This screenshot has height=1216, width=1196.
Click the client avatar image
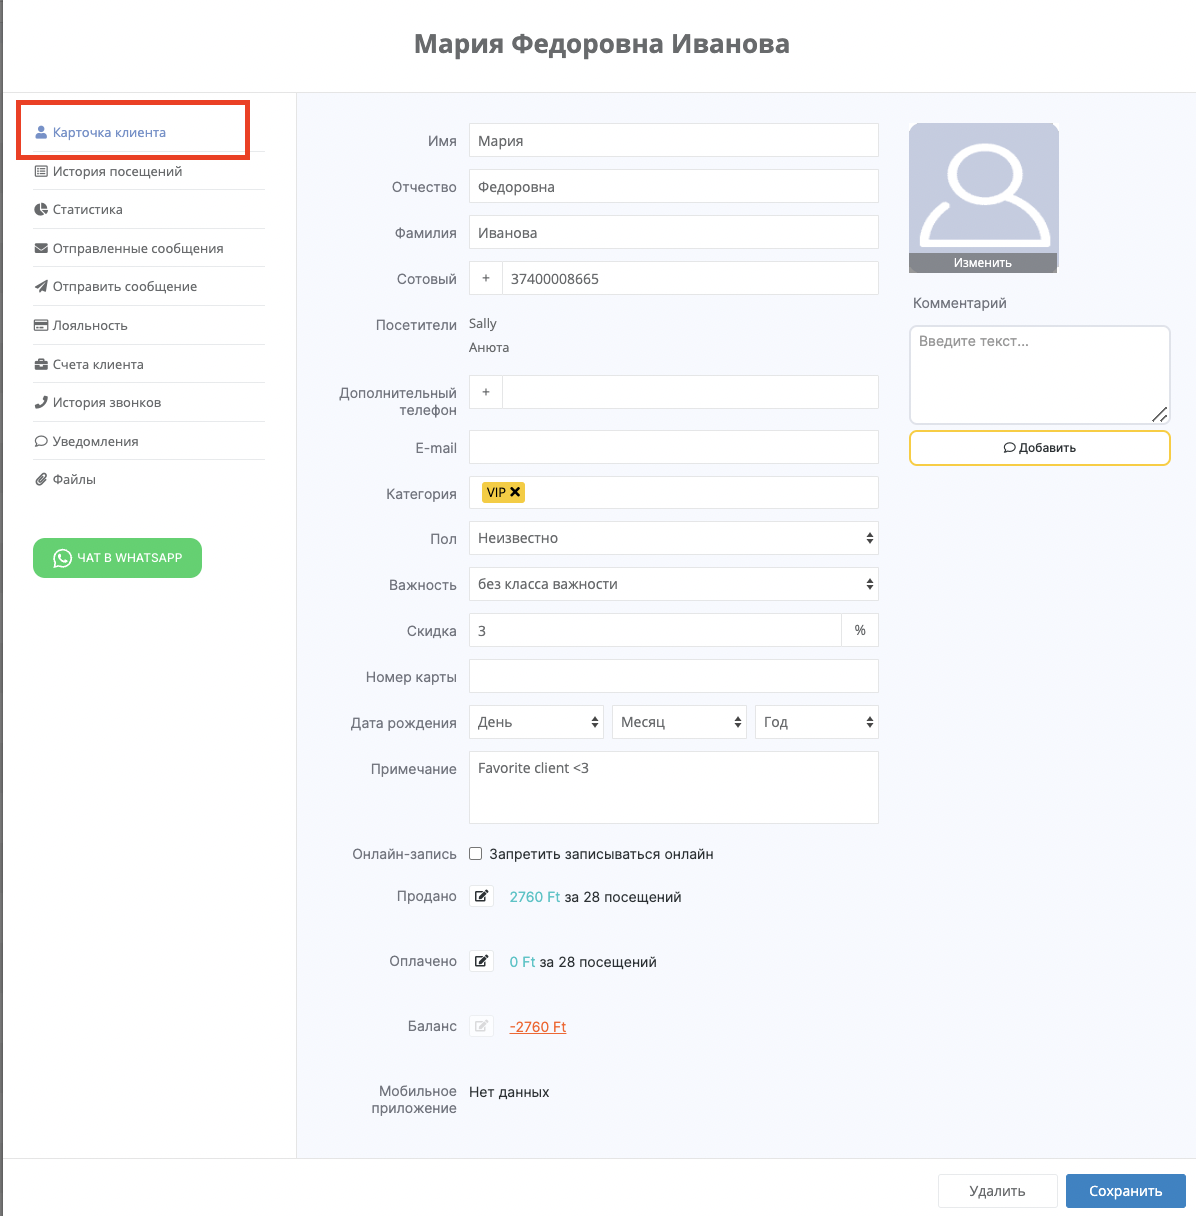[x=984, y=188]
